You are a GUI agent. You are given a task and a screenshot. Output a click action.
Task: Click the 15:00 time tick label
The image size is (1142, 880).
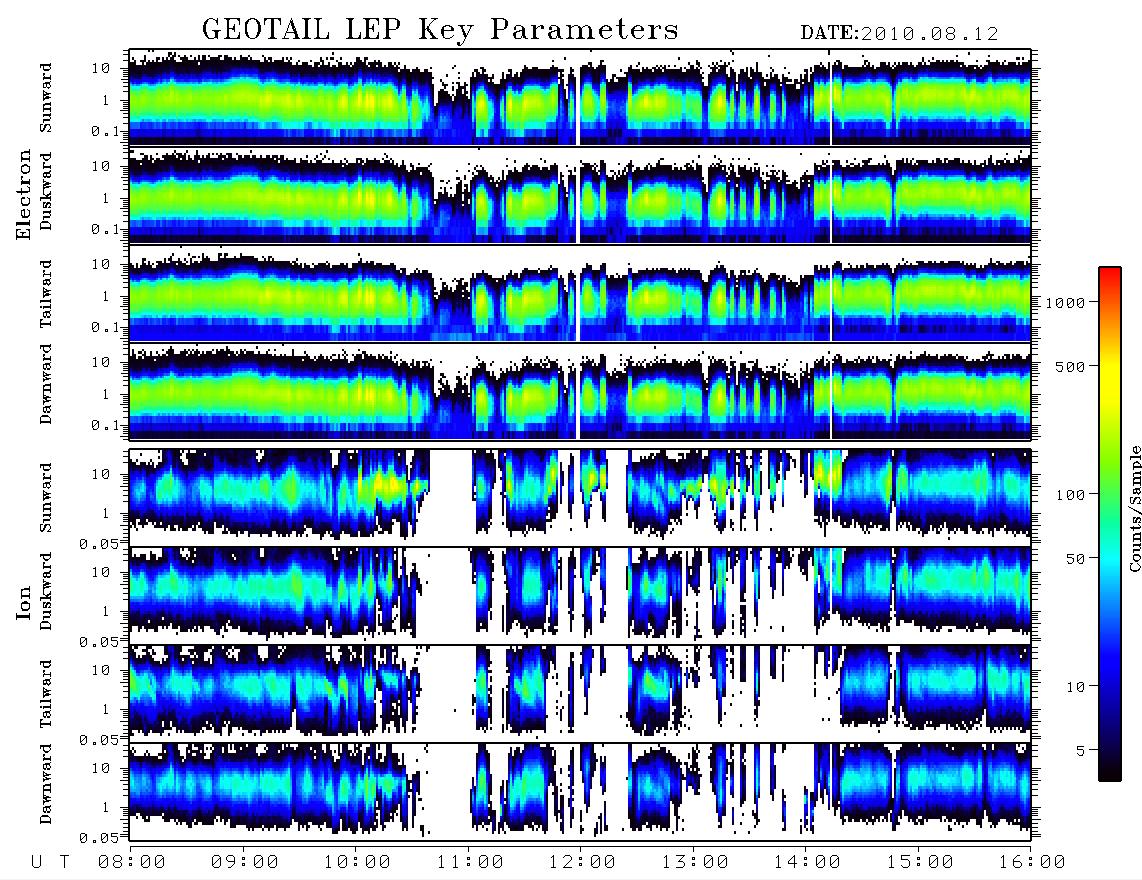click(x=920, y=863)
